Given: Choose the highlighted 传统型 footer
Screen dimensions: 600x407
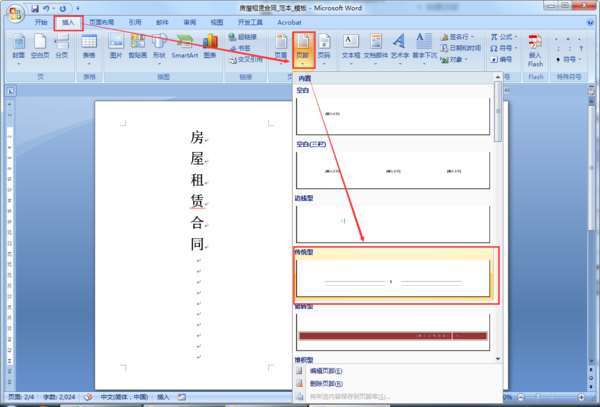Looking at the screenshot, I should (x=396, y=275).
